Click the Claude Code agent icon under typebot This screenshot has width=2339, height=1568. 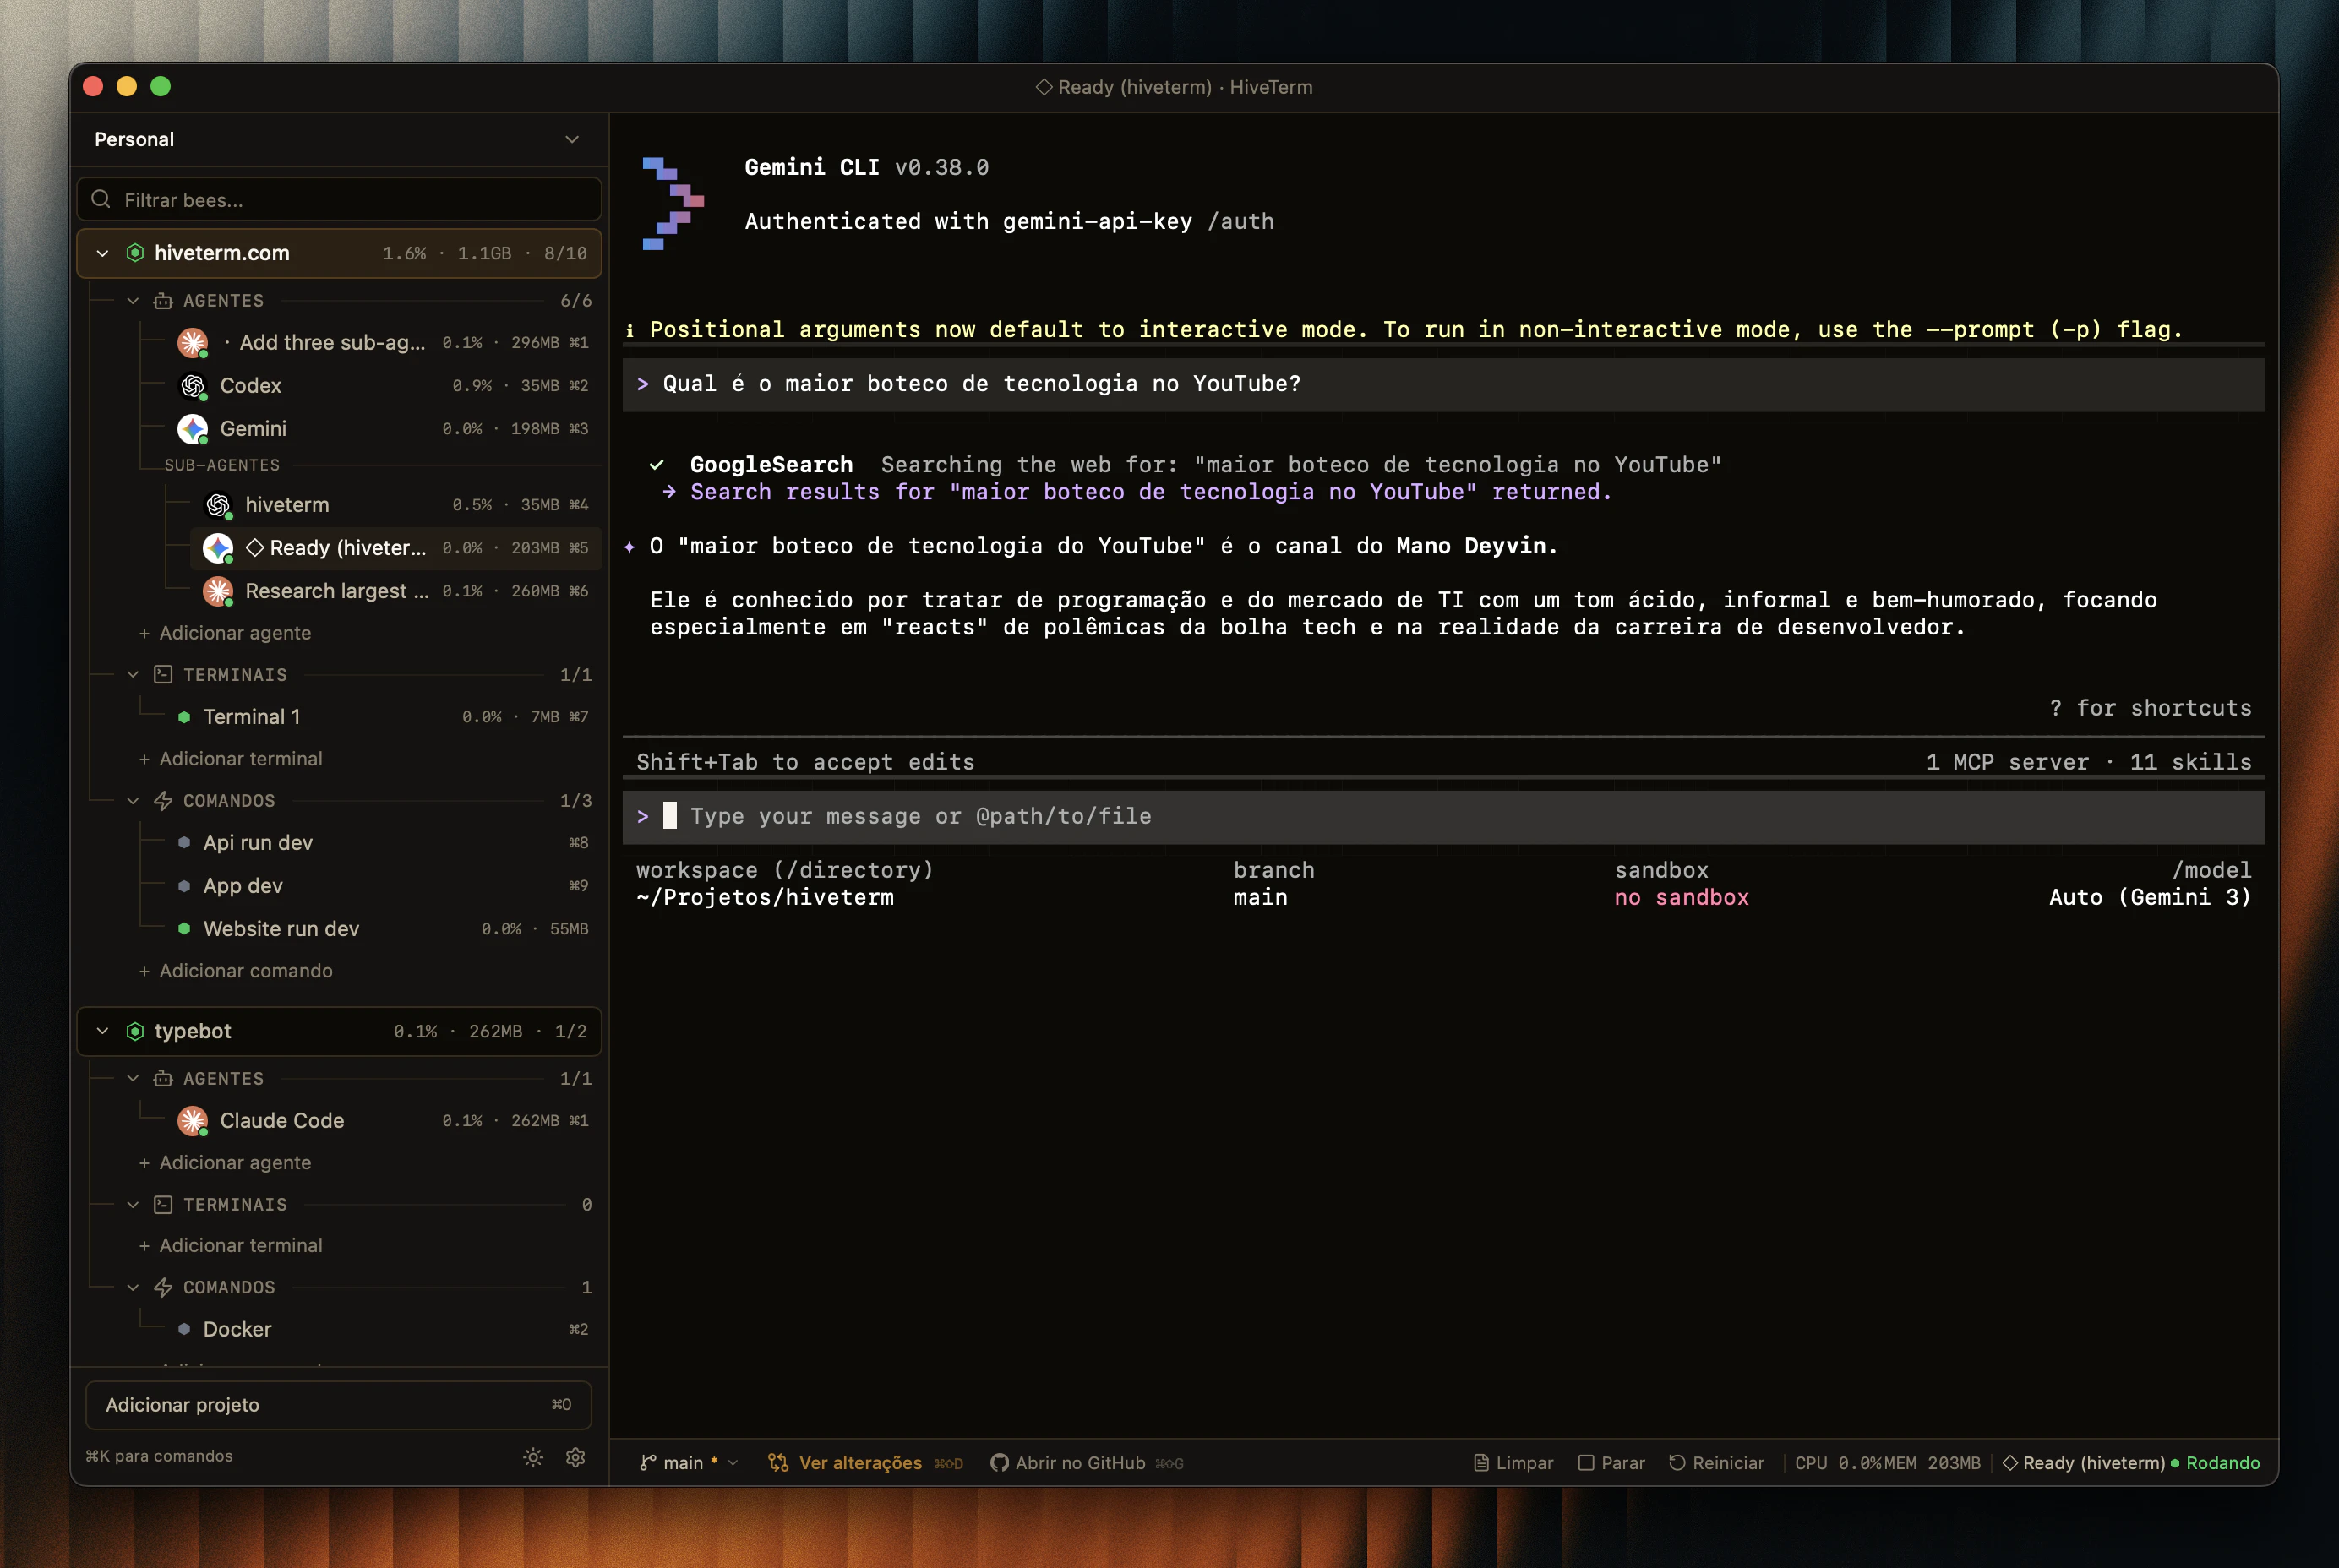(192, 1120)
